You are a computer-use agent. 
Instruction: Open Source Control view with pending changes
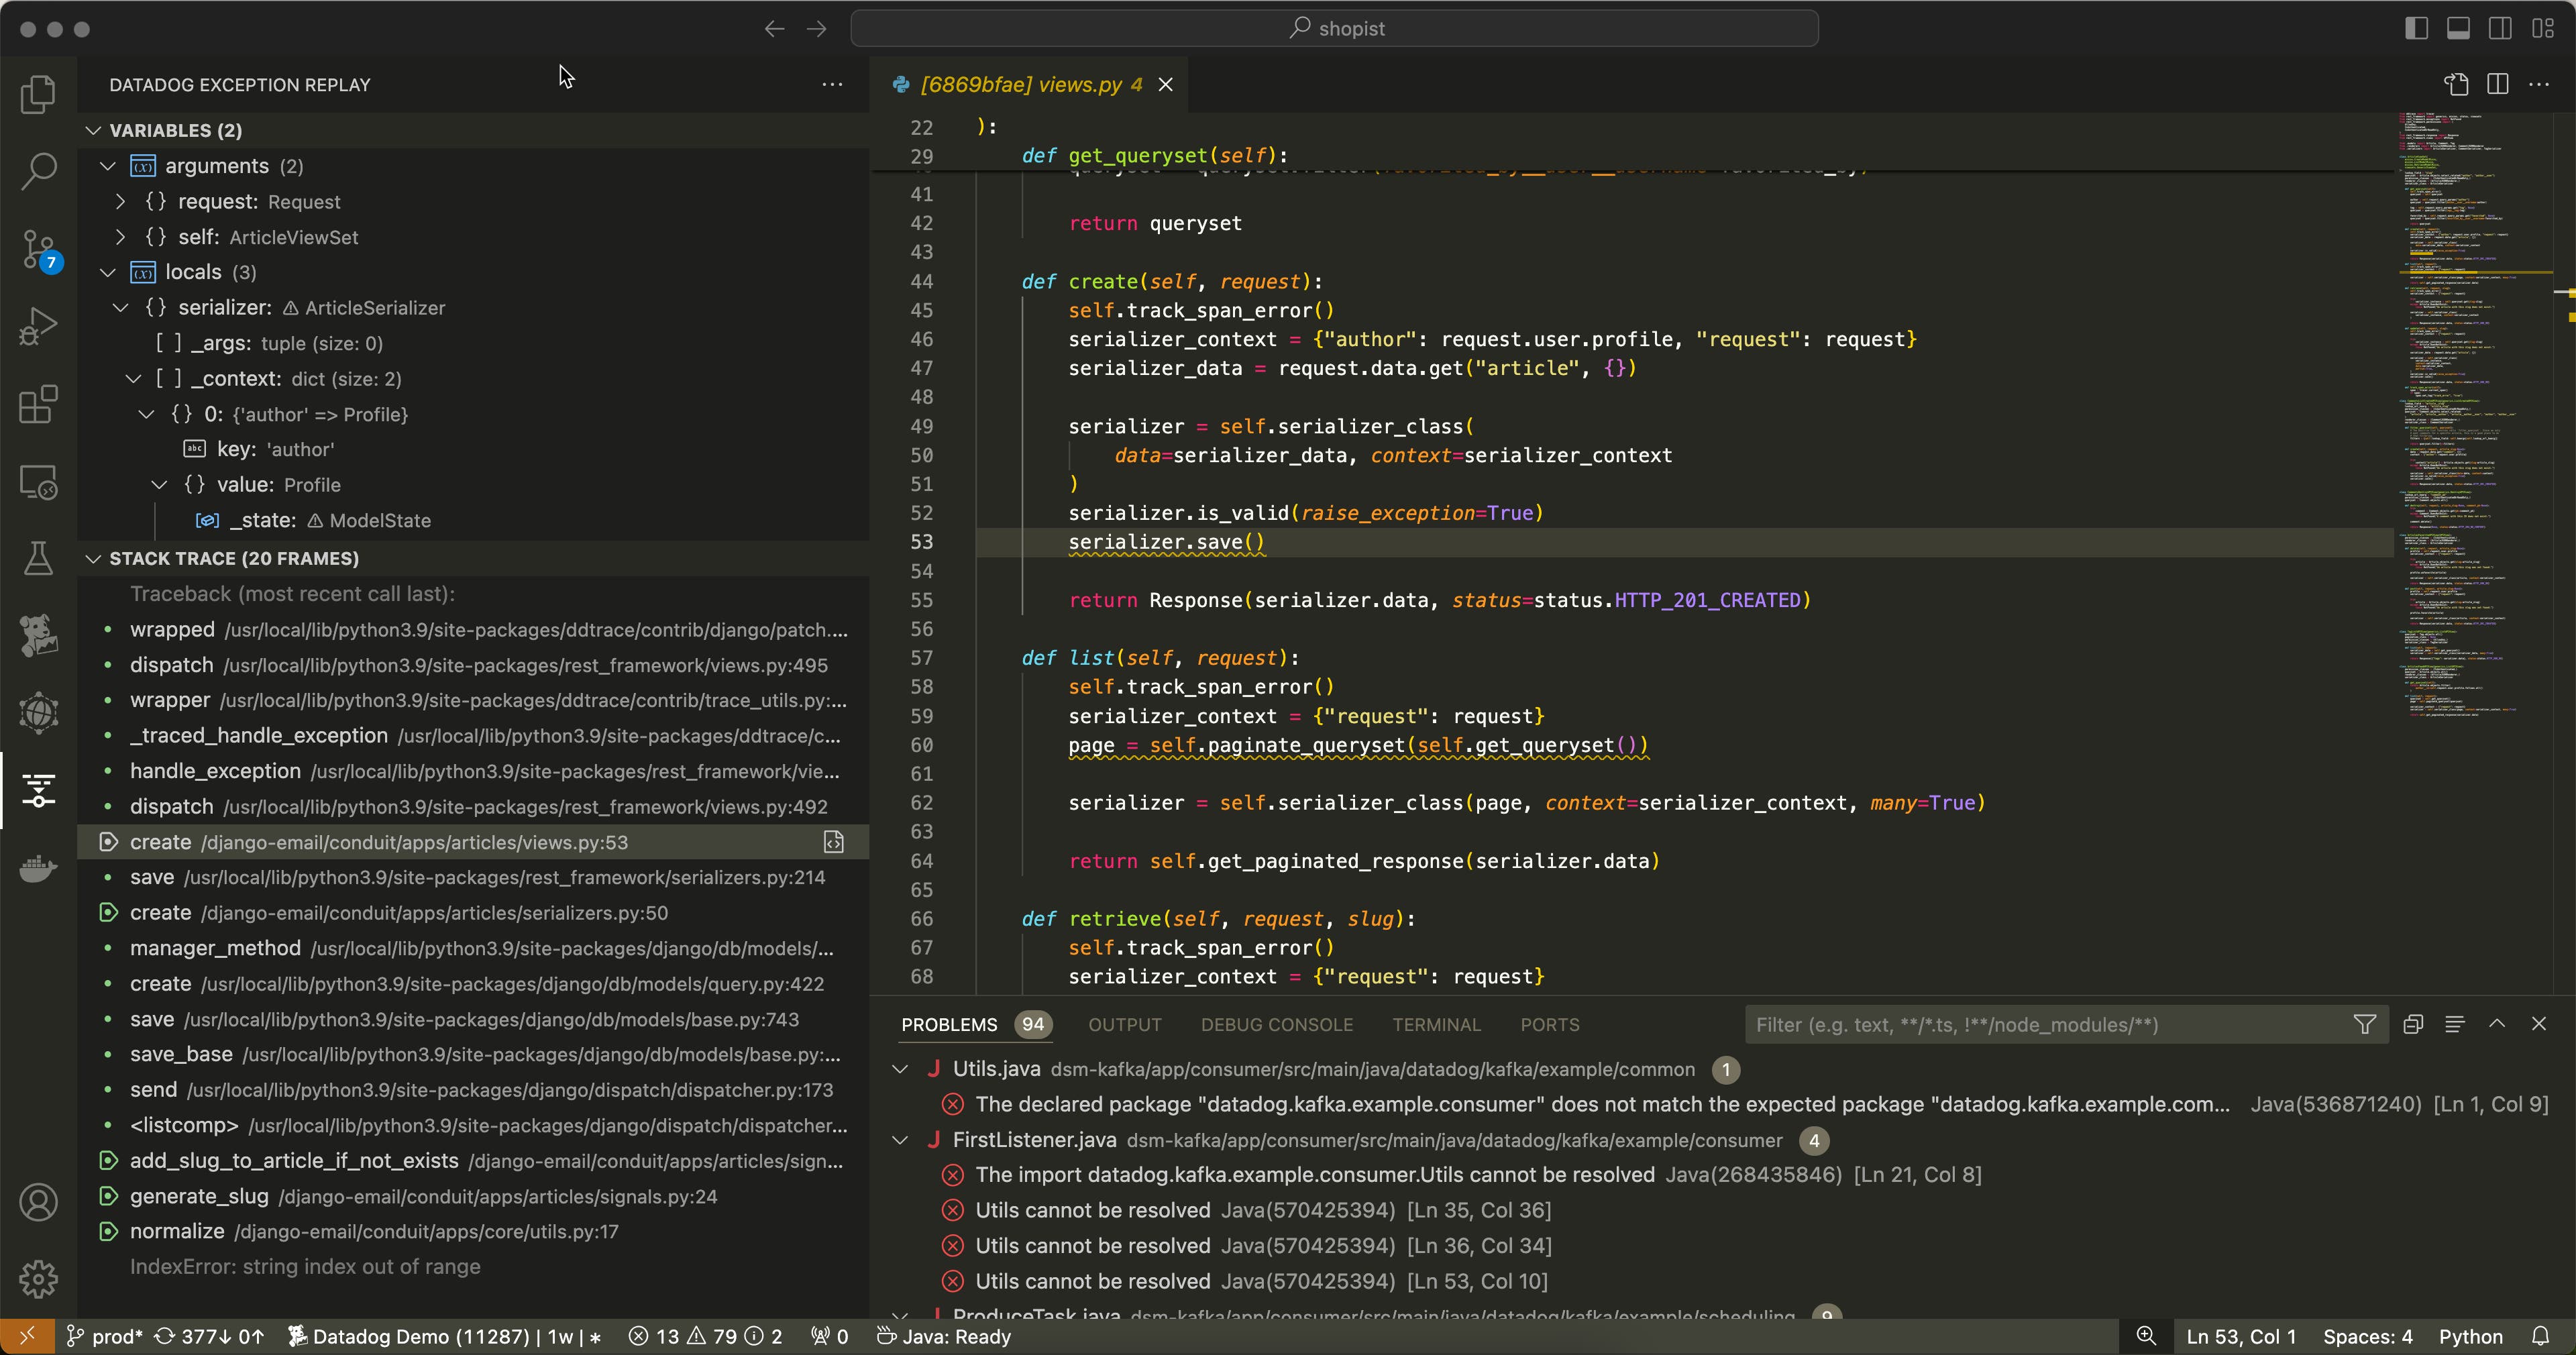click(x=38, y=248)
